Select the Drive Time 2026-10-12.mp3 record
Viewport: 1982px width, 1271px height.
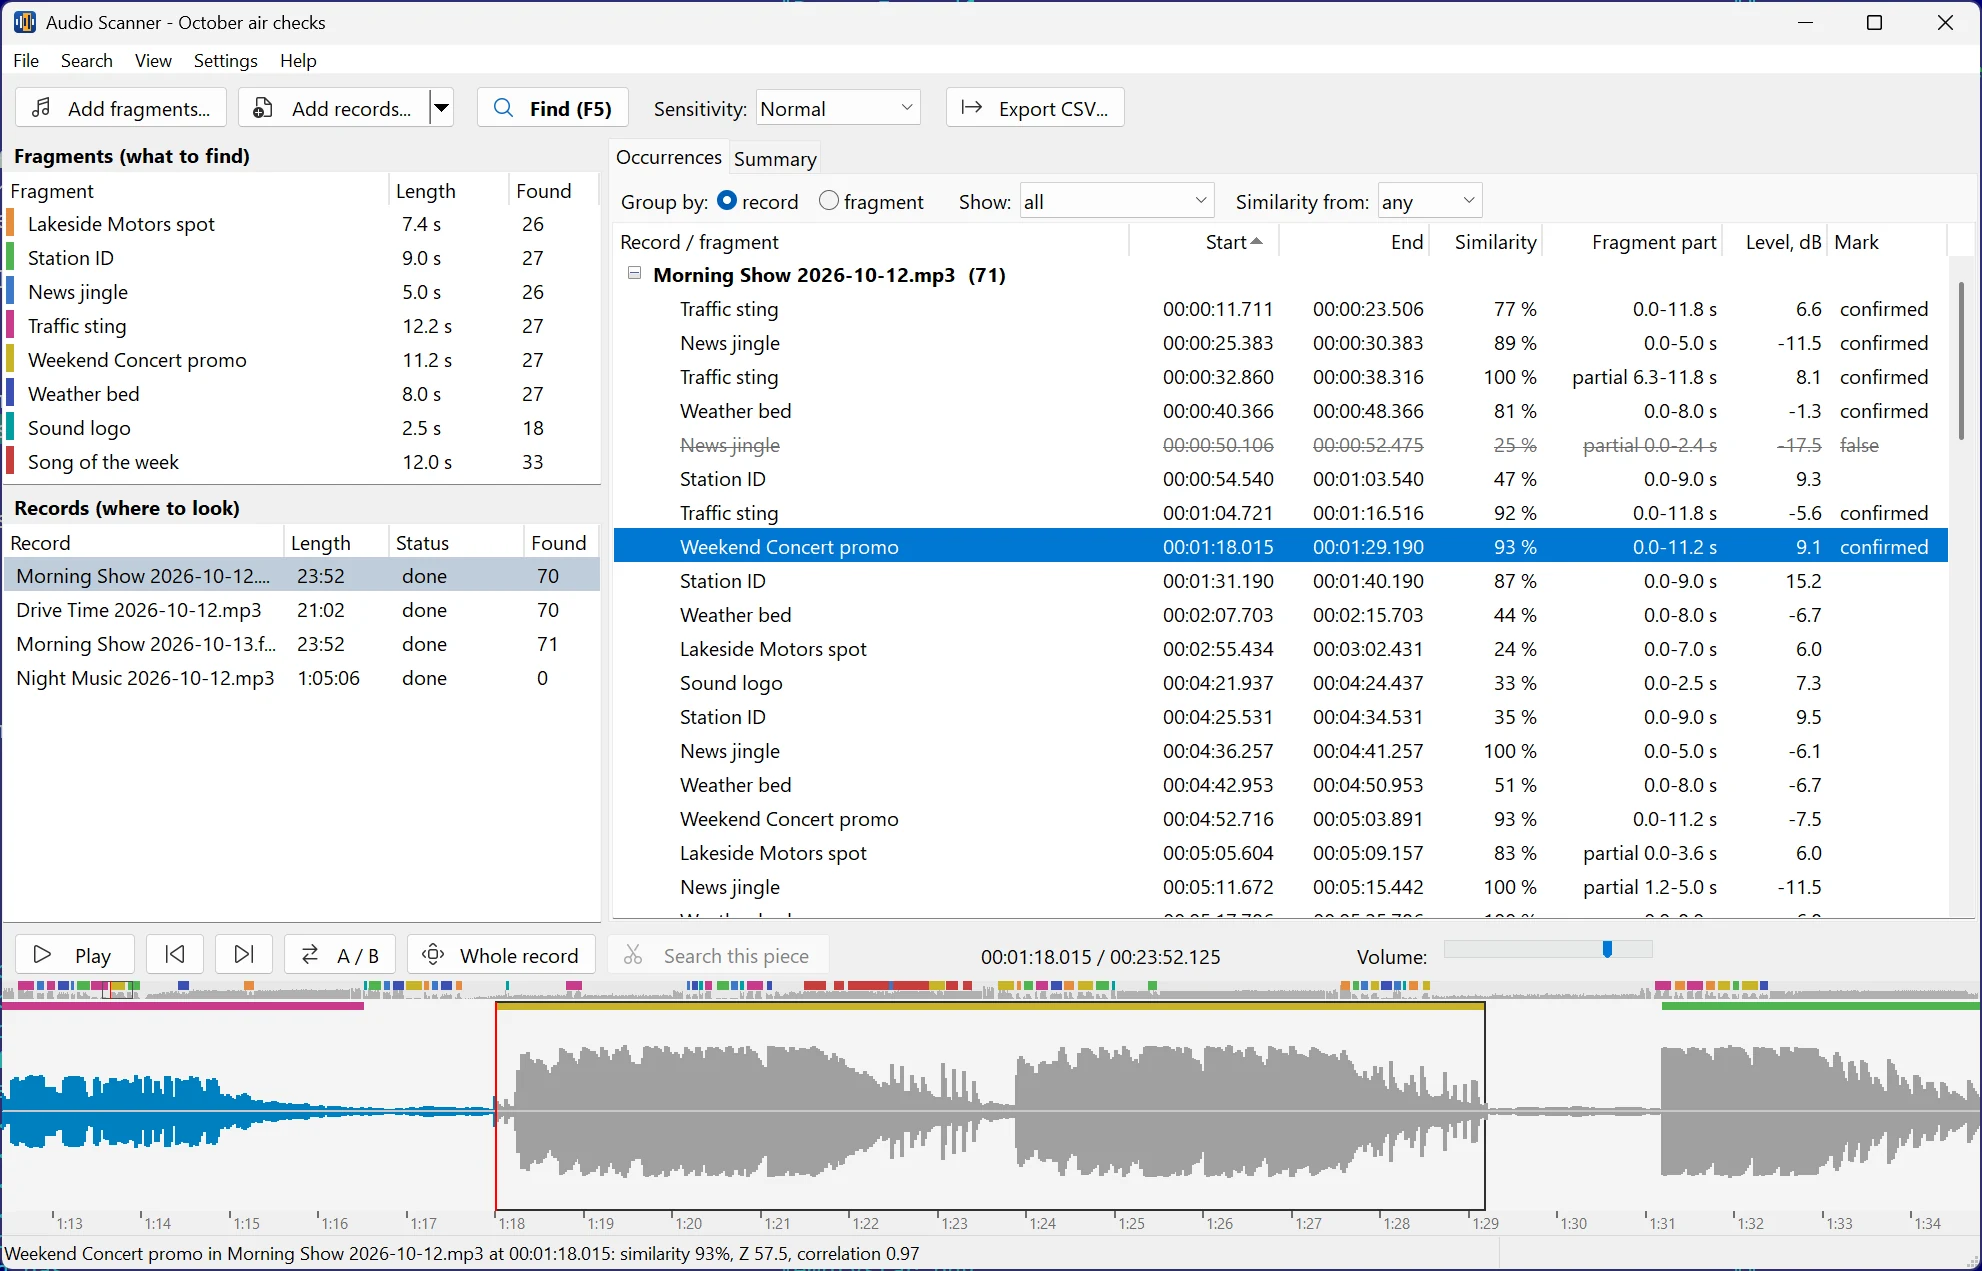(301, 610)
